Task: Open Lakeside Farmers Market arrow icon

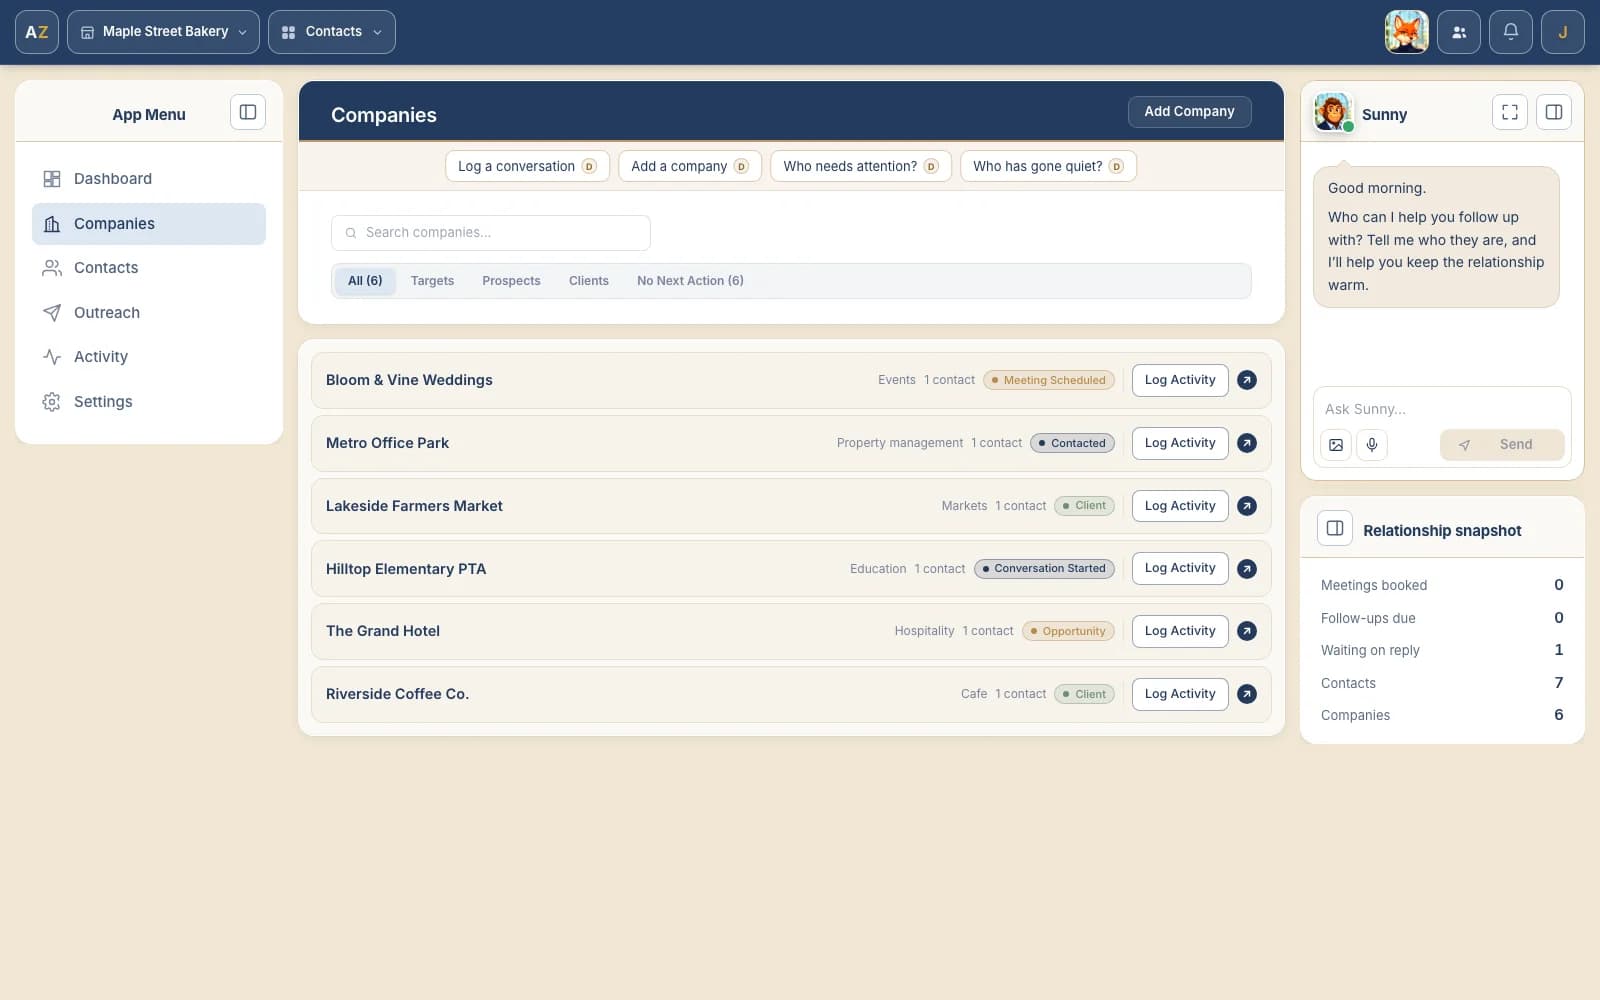Action: pos(1247,506)
